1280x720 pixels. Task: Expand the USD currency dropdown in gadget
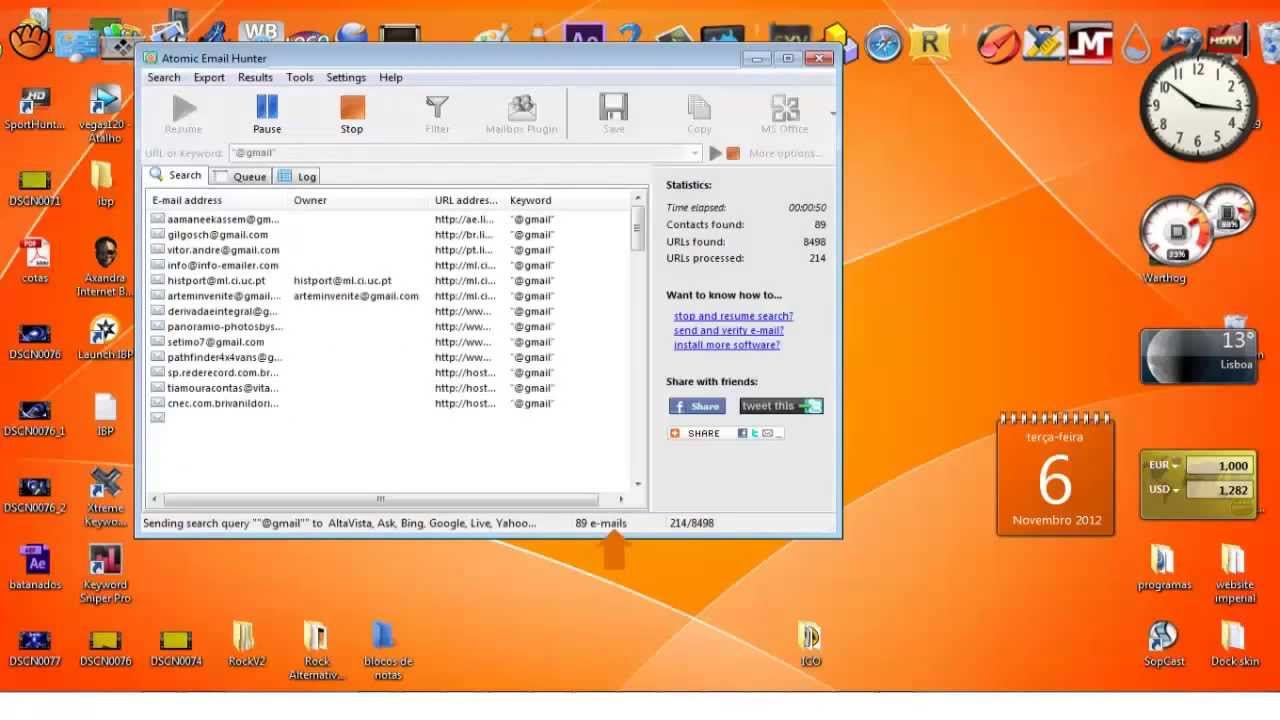pos(1176,490)
